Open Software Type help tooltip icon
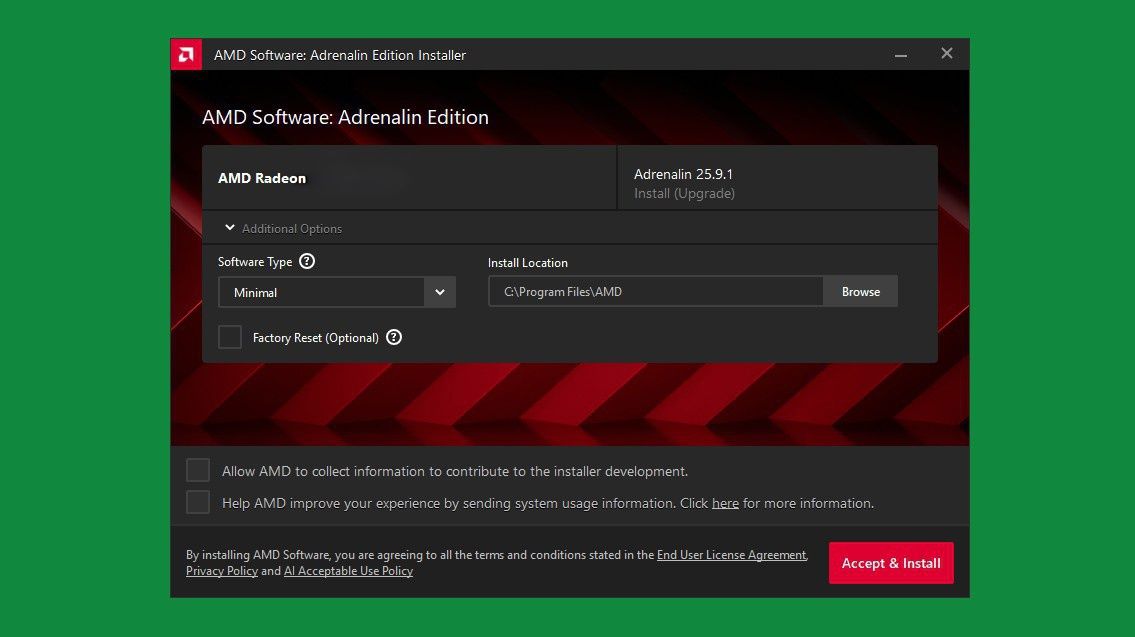1135x637 pixels. [307, 262]
